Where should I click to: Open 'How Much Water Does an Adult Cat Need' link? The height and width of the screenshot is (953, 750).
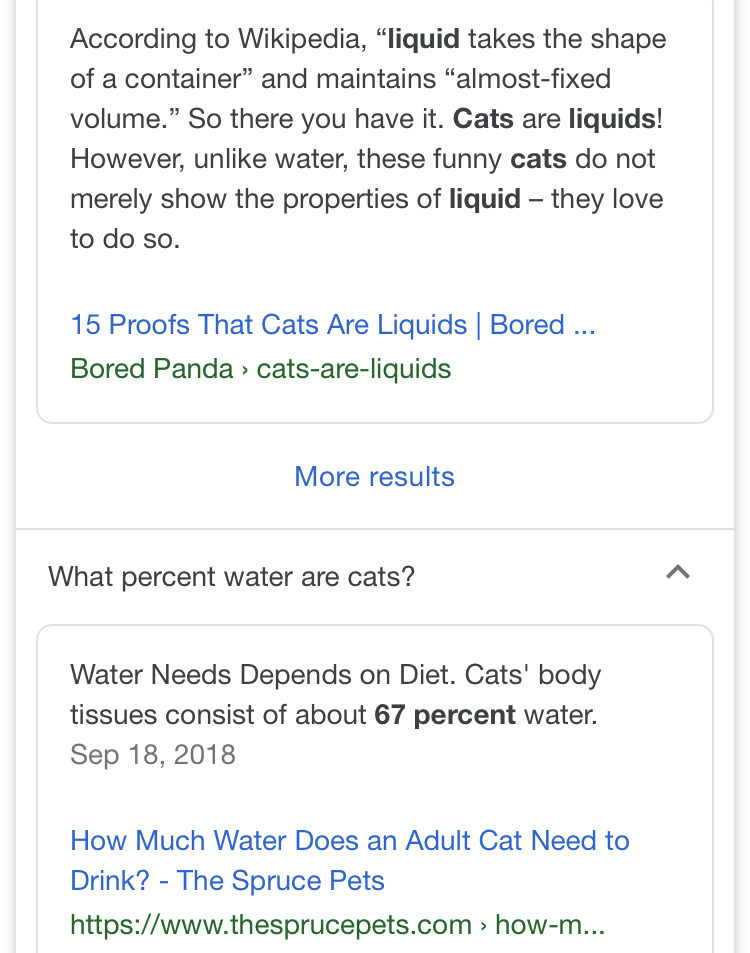point(349,840)
